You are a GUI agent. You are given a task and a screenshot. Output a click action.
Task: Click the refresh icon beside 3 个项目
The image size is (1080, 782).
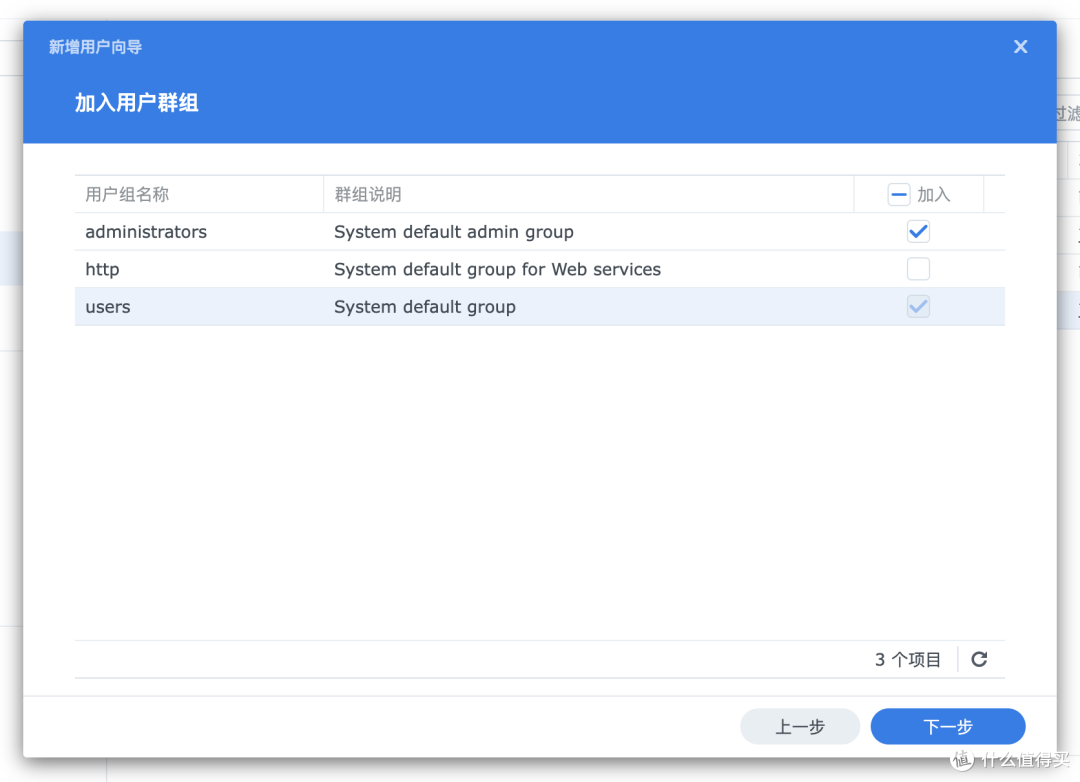979,659
